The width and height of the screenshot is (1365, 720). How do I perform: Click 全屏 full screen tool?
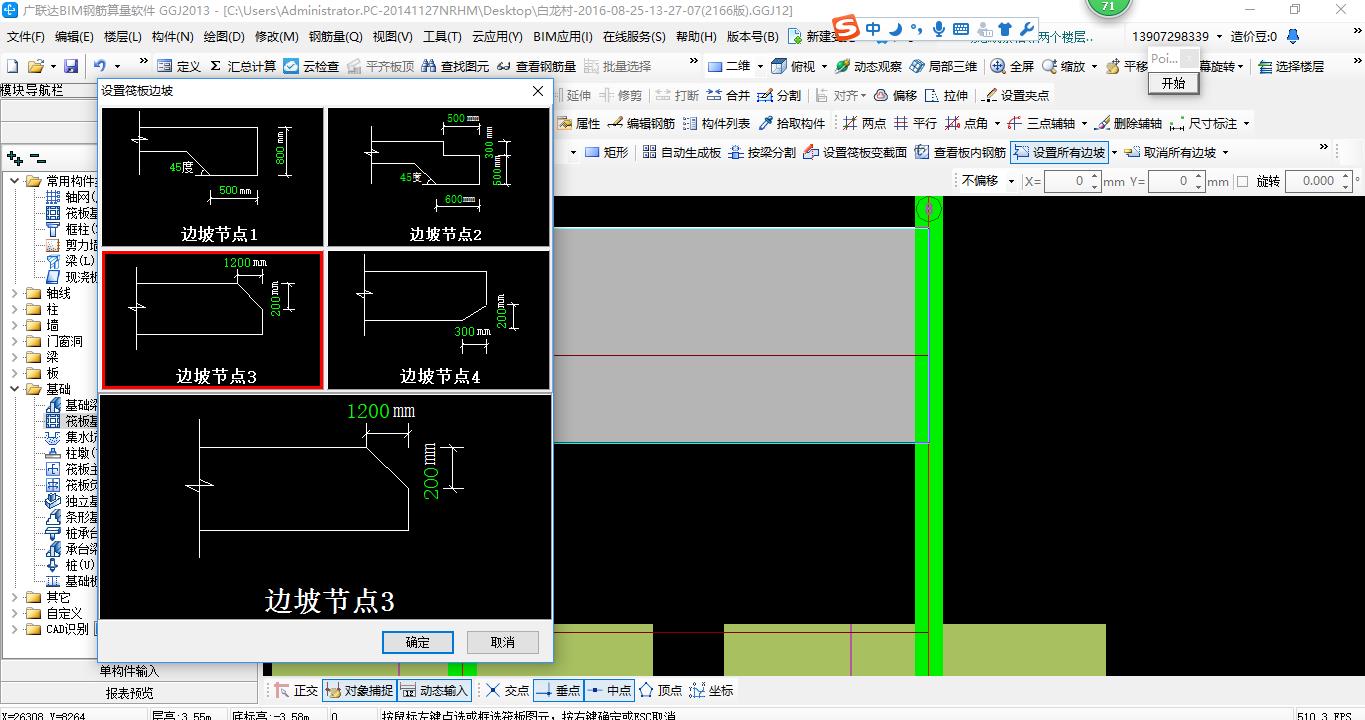click(x=1012, y=66)
